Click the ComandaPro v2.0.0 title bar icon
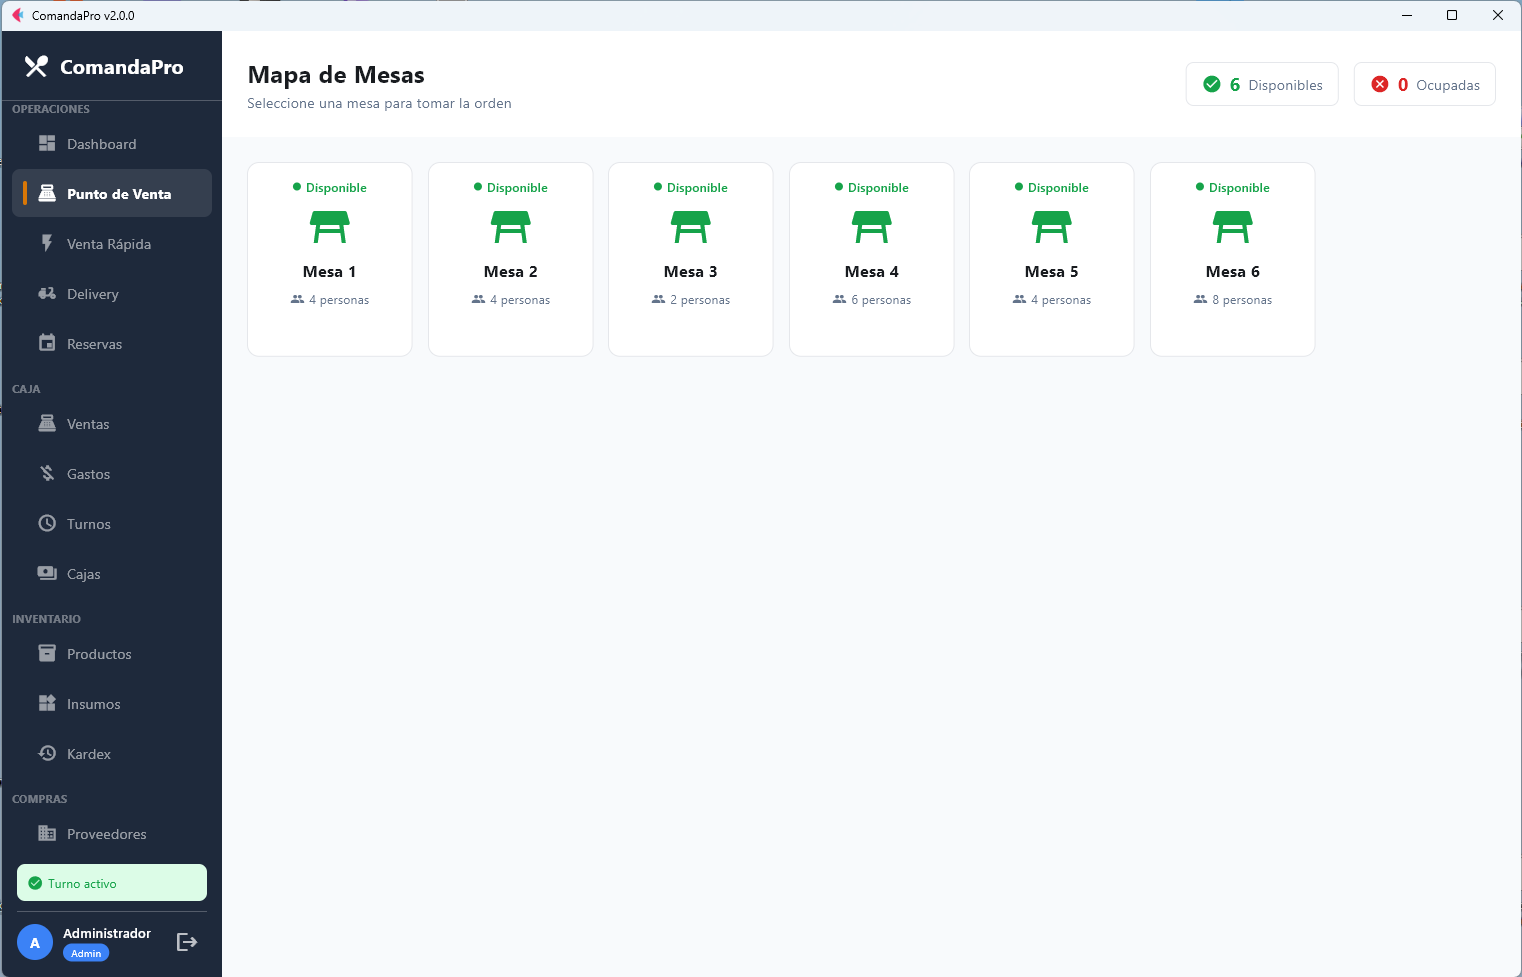1522x977 pixels. (x=17, y=15)
